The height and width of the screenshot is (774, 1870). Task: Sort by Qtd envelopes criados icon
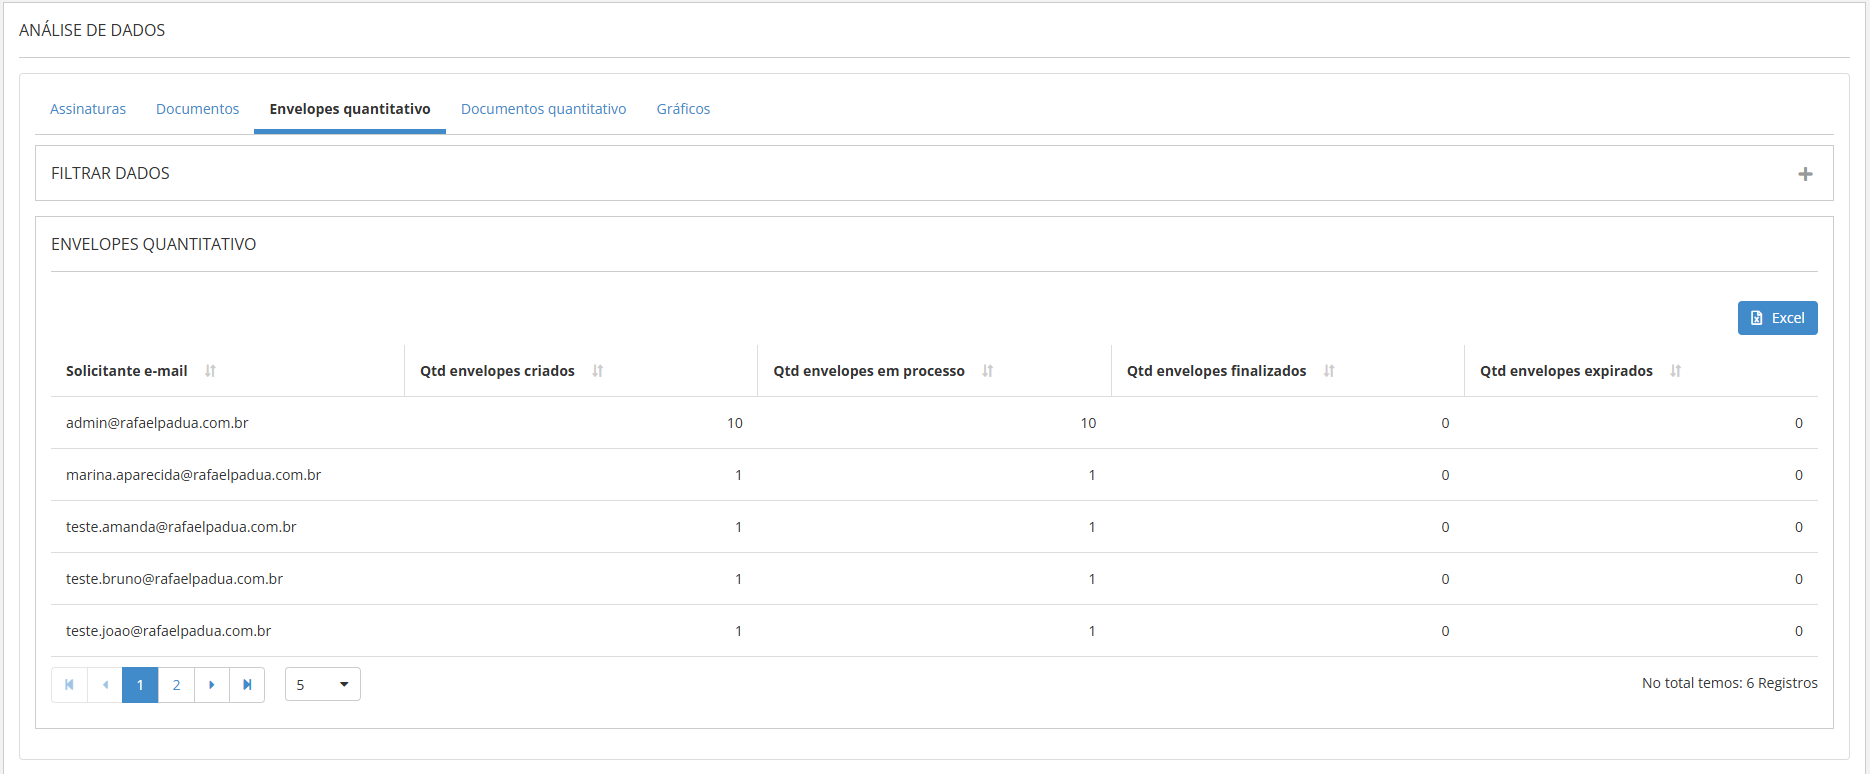(597, 371)
